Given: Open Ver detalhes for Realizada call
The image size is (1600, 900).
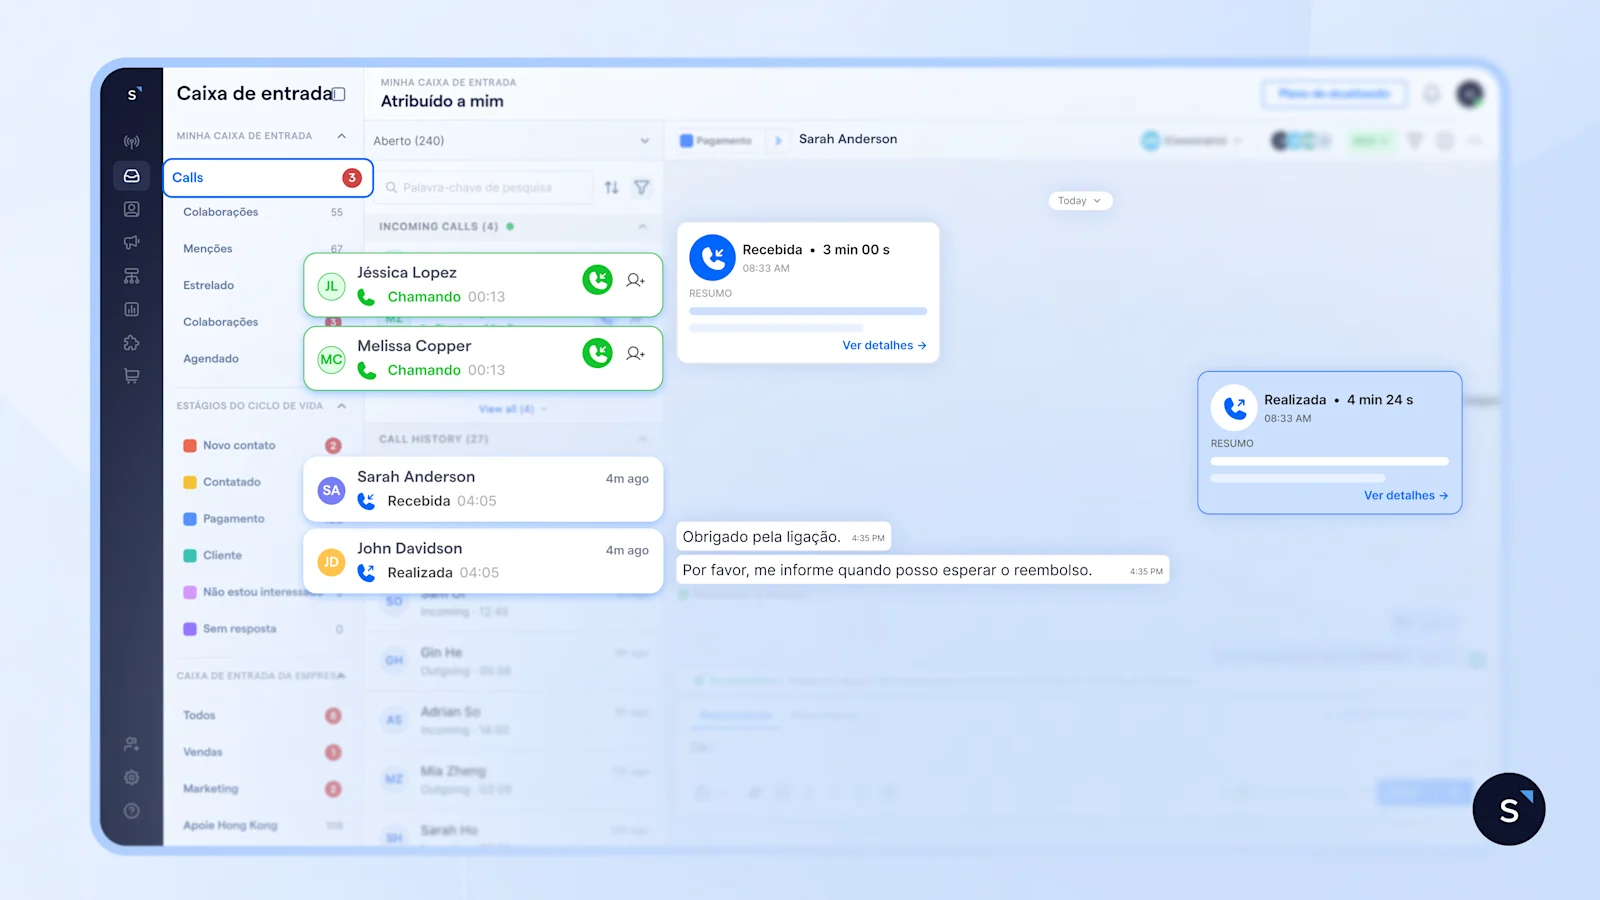Looking at the screenshot, I should click(x=1406, y=495).
